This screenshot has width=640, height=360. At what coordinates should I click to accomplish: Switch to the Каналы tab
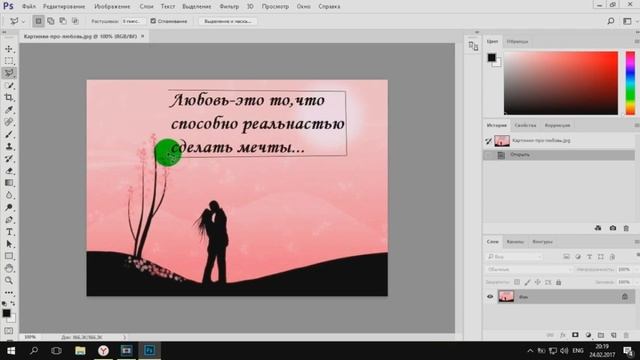(x=515, y=242)
